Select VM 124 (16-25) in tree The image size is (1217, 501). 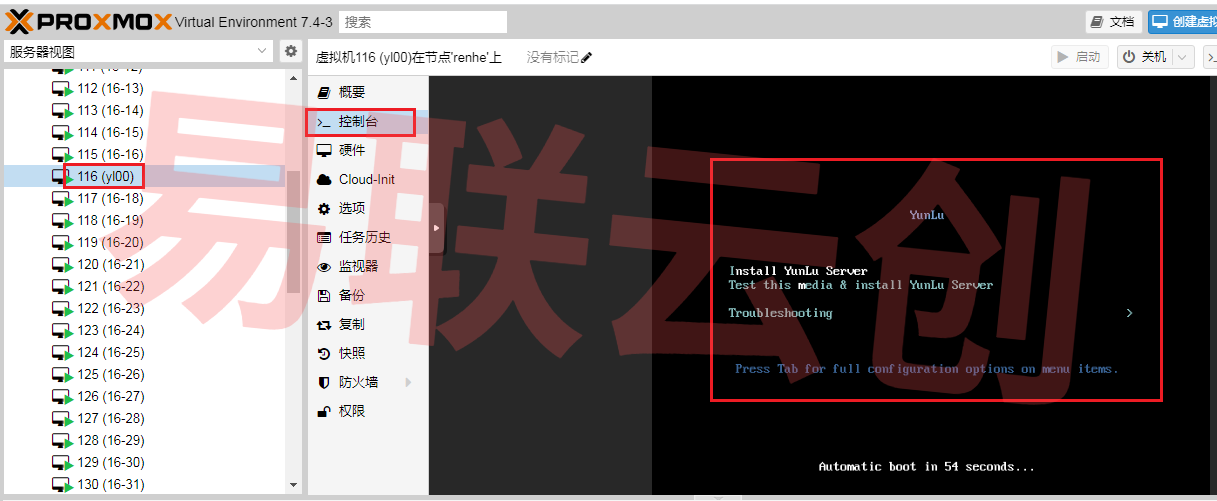(110, 352)
